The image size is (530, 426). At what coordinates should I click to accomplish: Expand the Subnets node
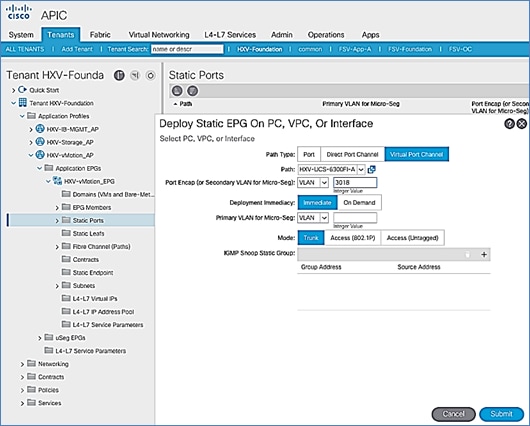point(57,286)
